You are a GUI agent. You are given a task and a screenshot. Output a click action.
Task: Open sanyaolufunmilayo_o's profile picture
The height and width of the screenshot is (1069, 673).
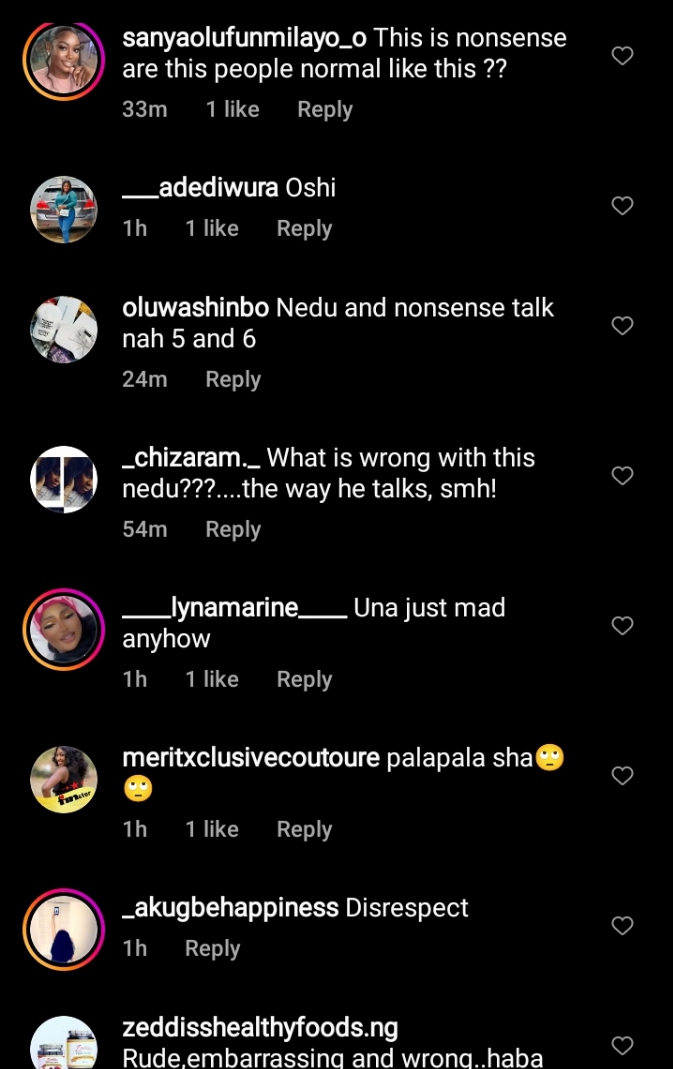64,60
